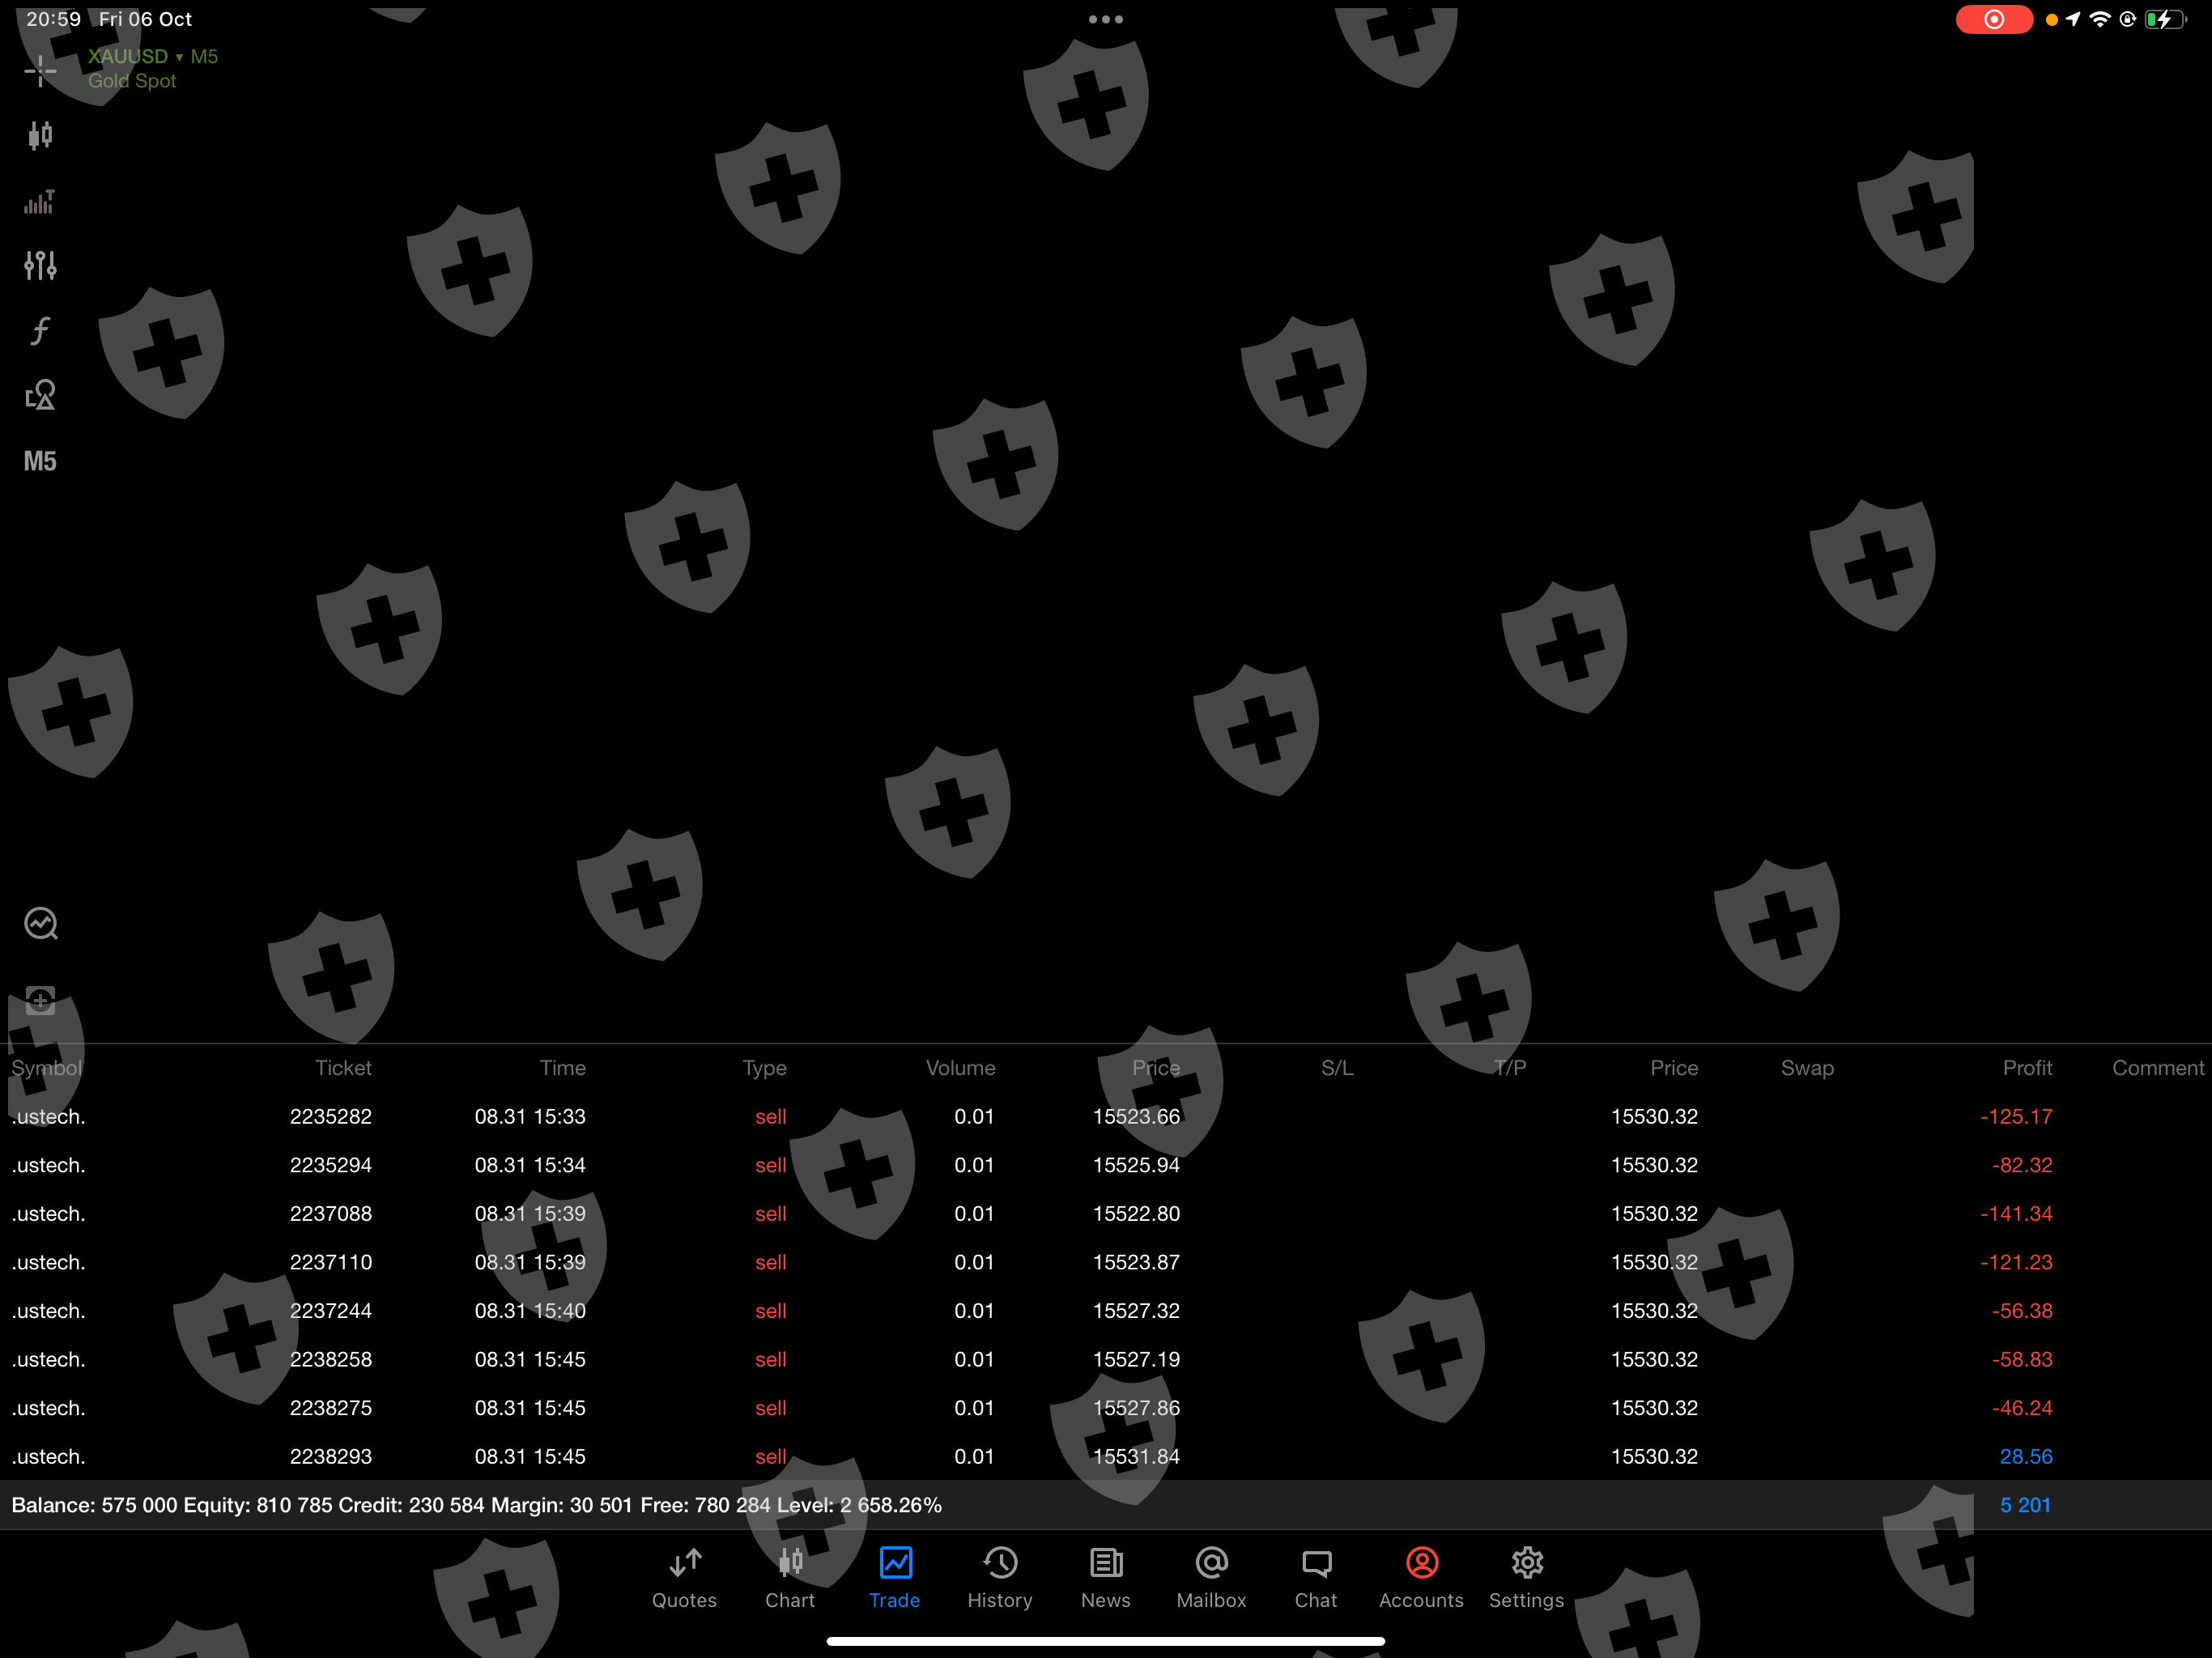Open candlestick chart type icon in sidebar

[40, 135]
